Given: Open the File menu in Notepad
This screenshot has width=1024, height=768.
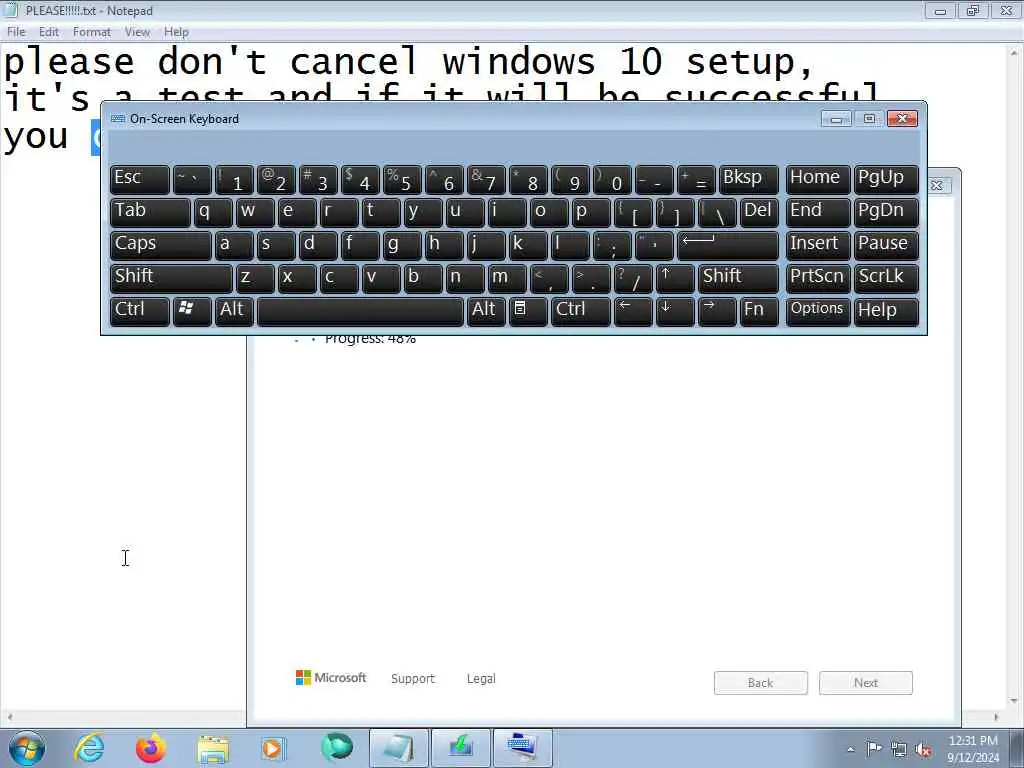Looking at the screenshot, I should [x=16, y=32].
